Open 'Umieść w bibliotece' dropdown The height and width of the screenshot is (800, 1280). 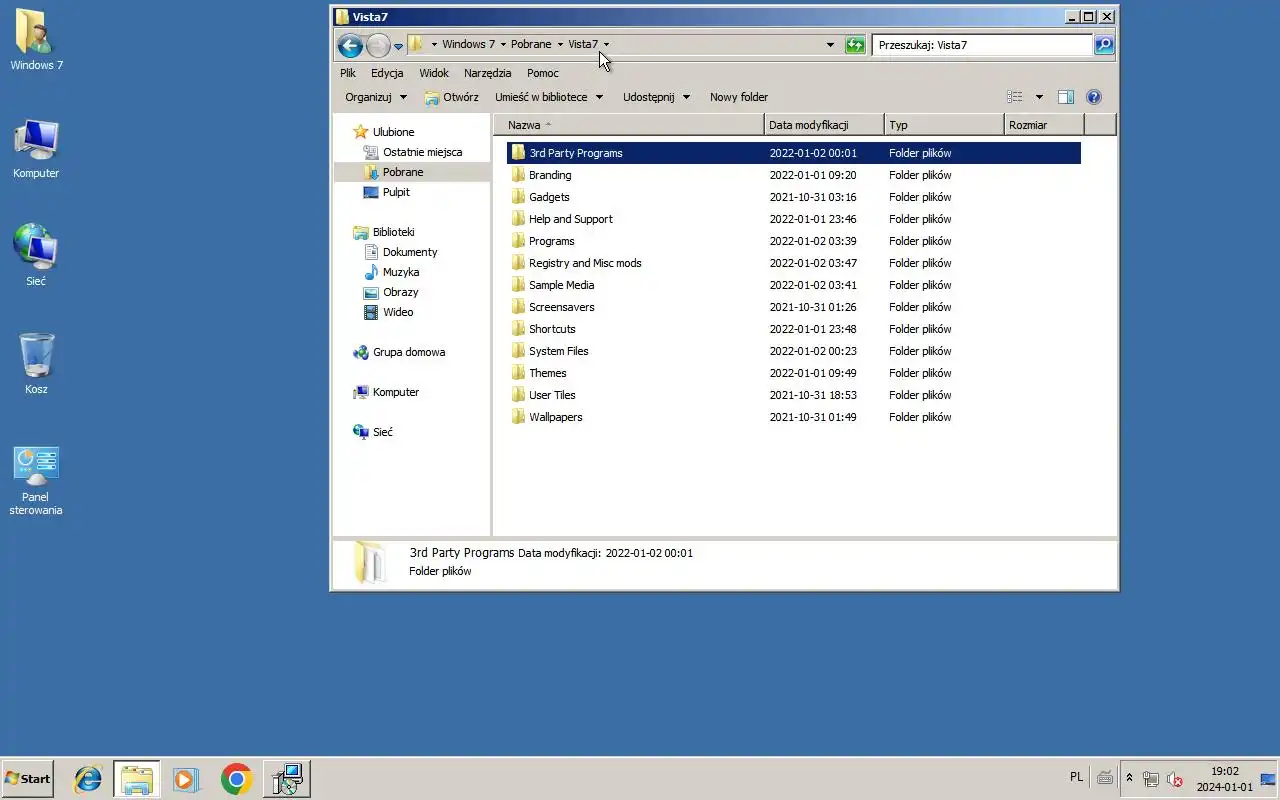point(549,97)
